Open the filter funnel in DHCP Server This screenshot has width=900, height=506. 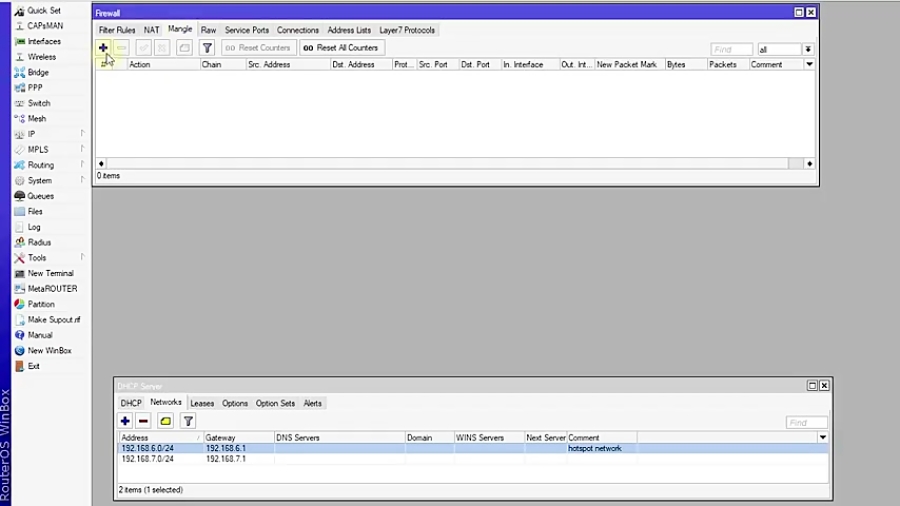tap(188, 421)
